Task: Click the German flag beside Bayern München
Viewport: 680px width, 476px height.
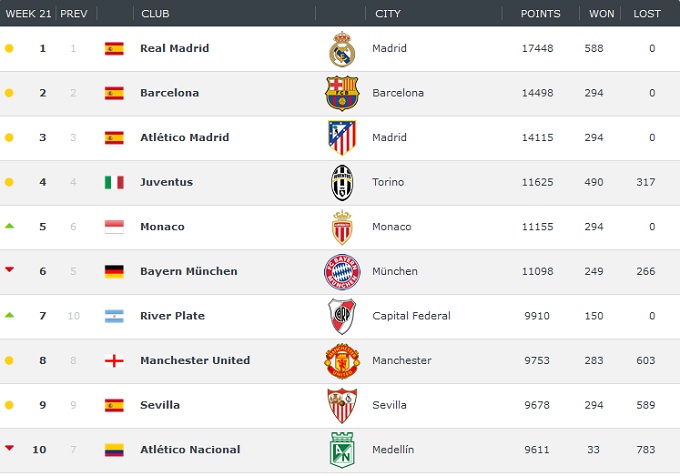Action: coord(114,271)
